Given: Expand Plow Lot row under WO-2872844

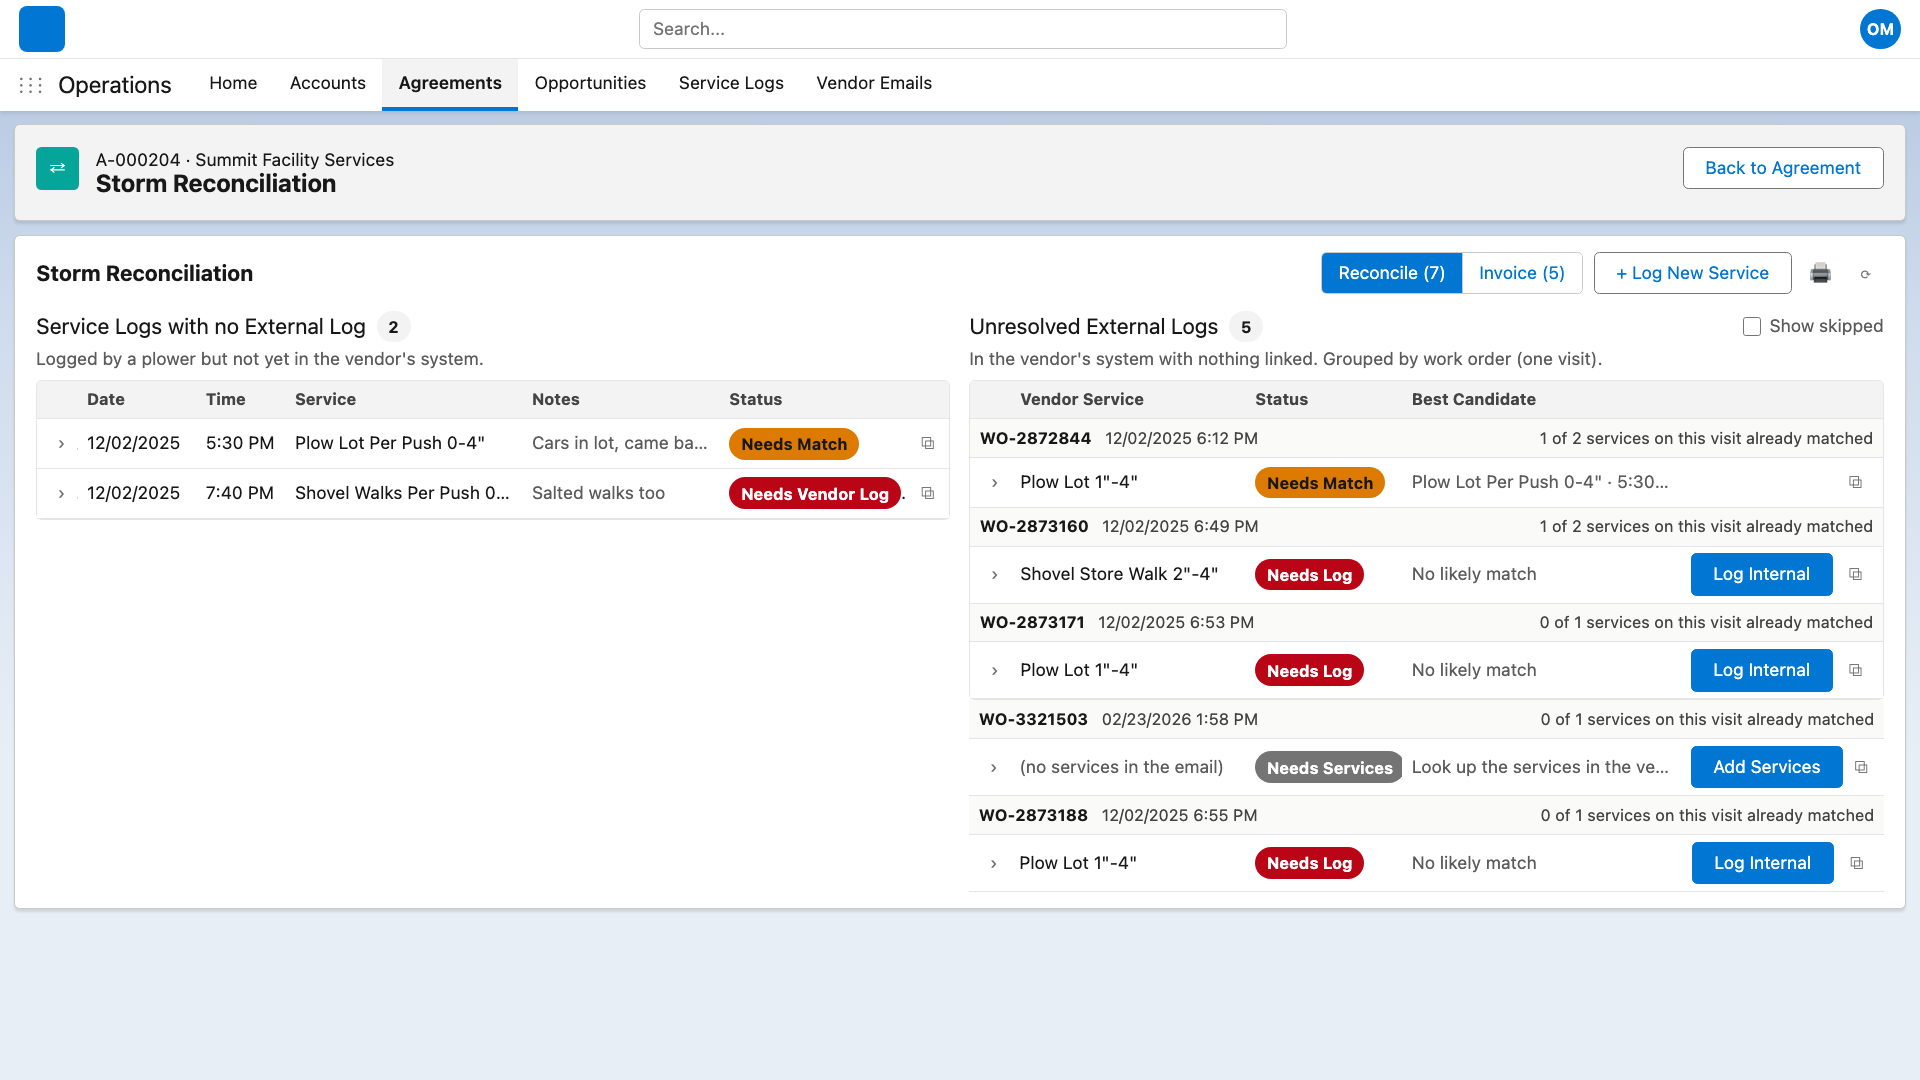Looking at the screenshot, I should tap(994, 483).
